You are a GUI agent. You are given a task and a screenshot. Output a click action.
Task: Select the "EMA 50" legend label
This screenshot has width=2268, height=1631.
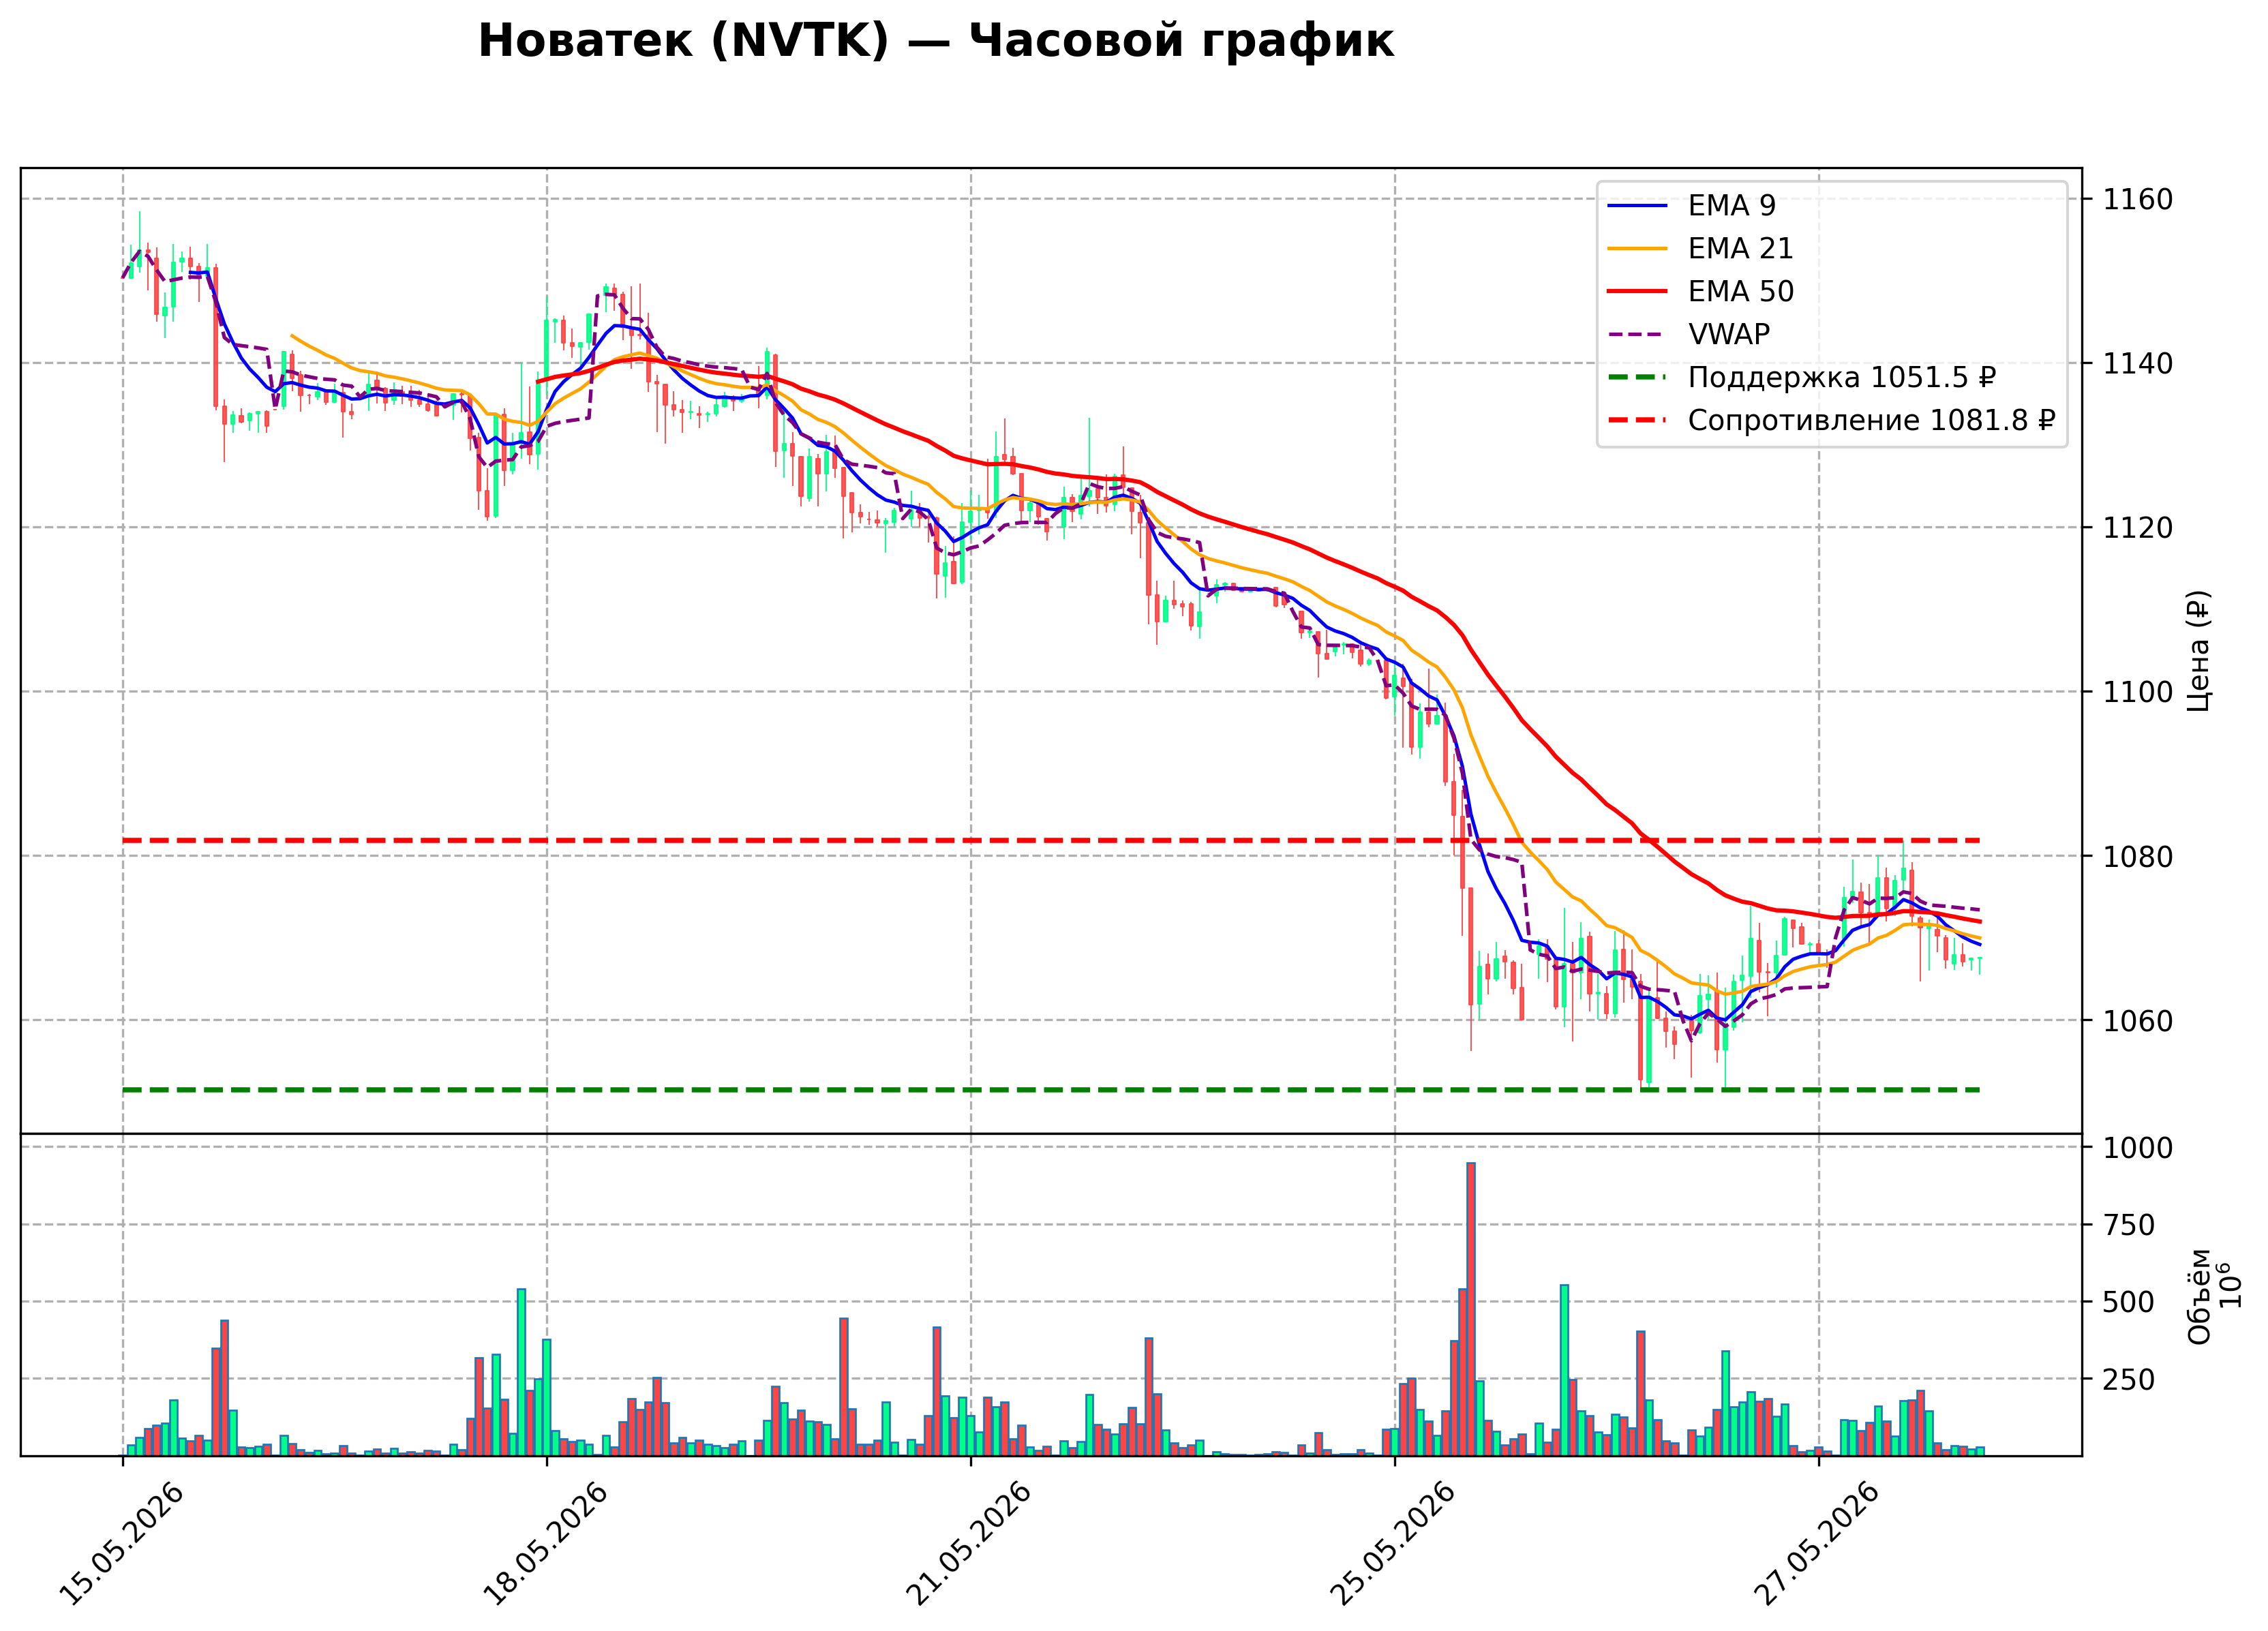point(1740,291)
